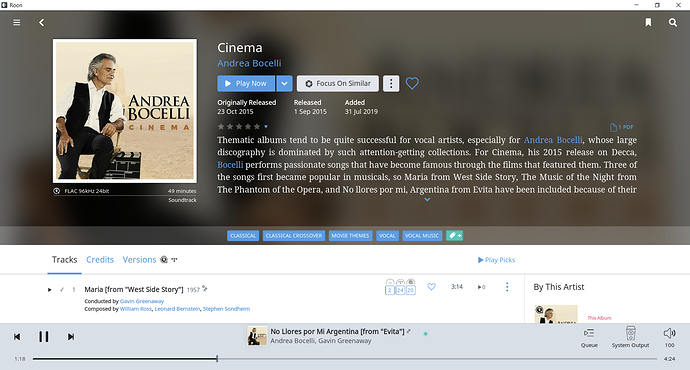Select the CLASSICAL CROSSOVER genre tag
This screenshot has height=370, width=690.
[x=294, y=236]
